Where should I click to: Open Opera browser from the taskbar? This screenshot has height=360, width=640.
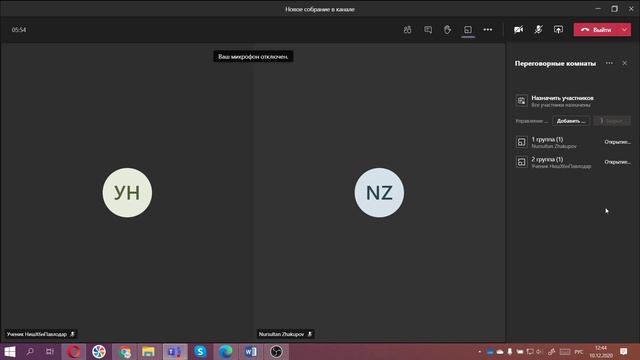(74, 351)
